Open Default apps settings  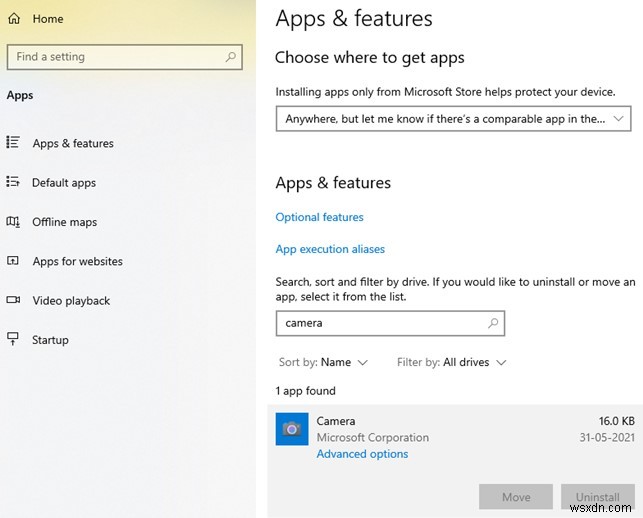tap(64, 183)
